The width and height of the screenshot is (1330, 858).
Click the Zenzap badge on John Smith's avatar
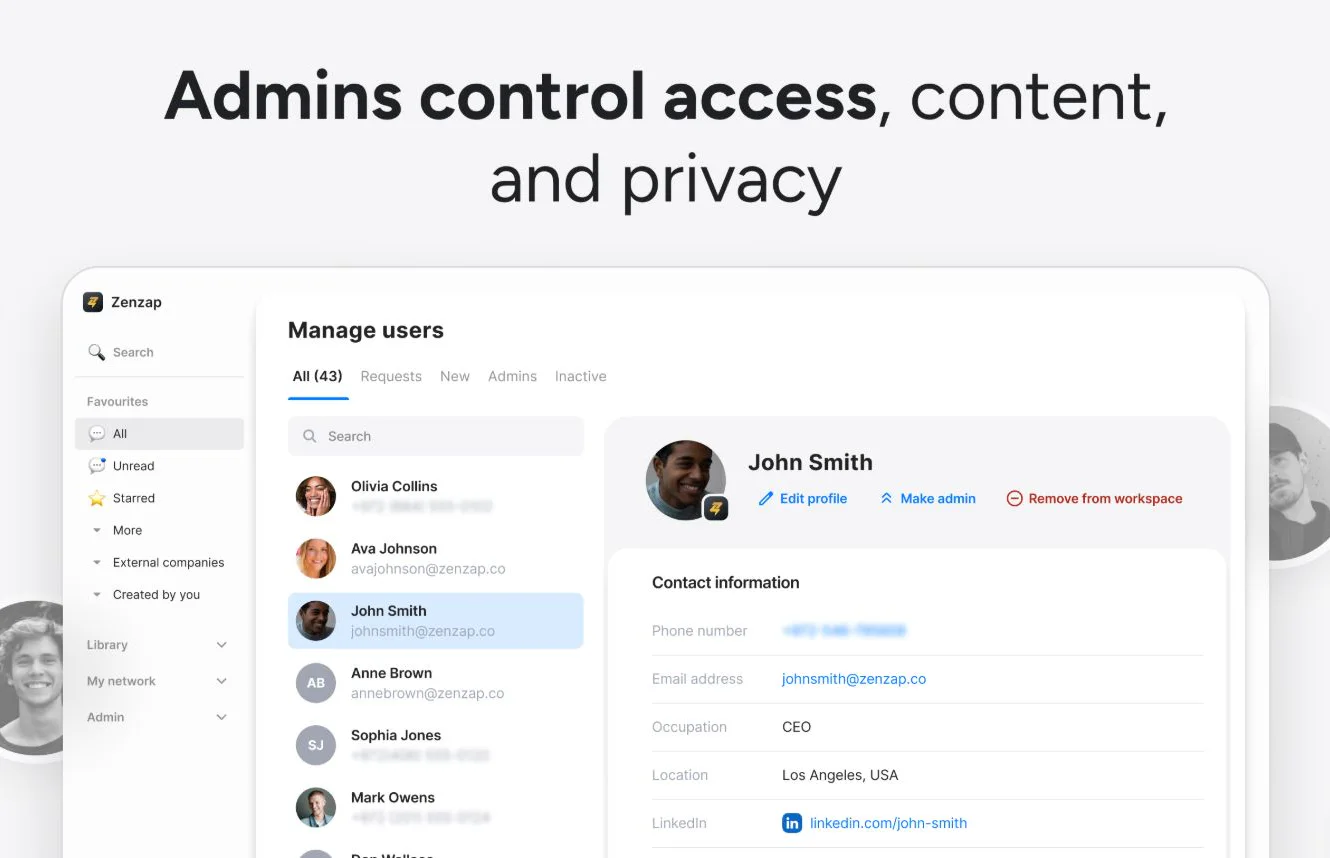coord(715,508)
